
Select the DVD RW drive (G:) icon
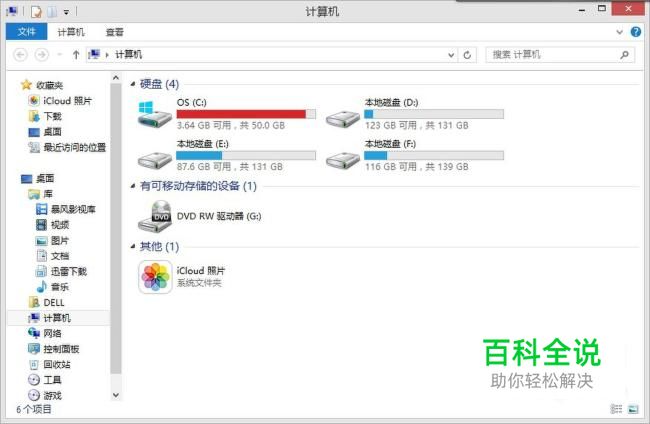coord(155,216)
